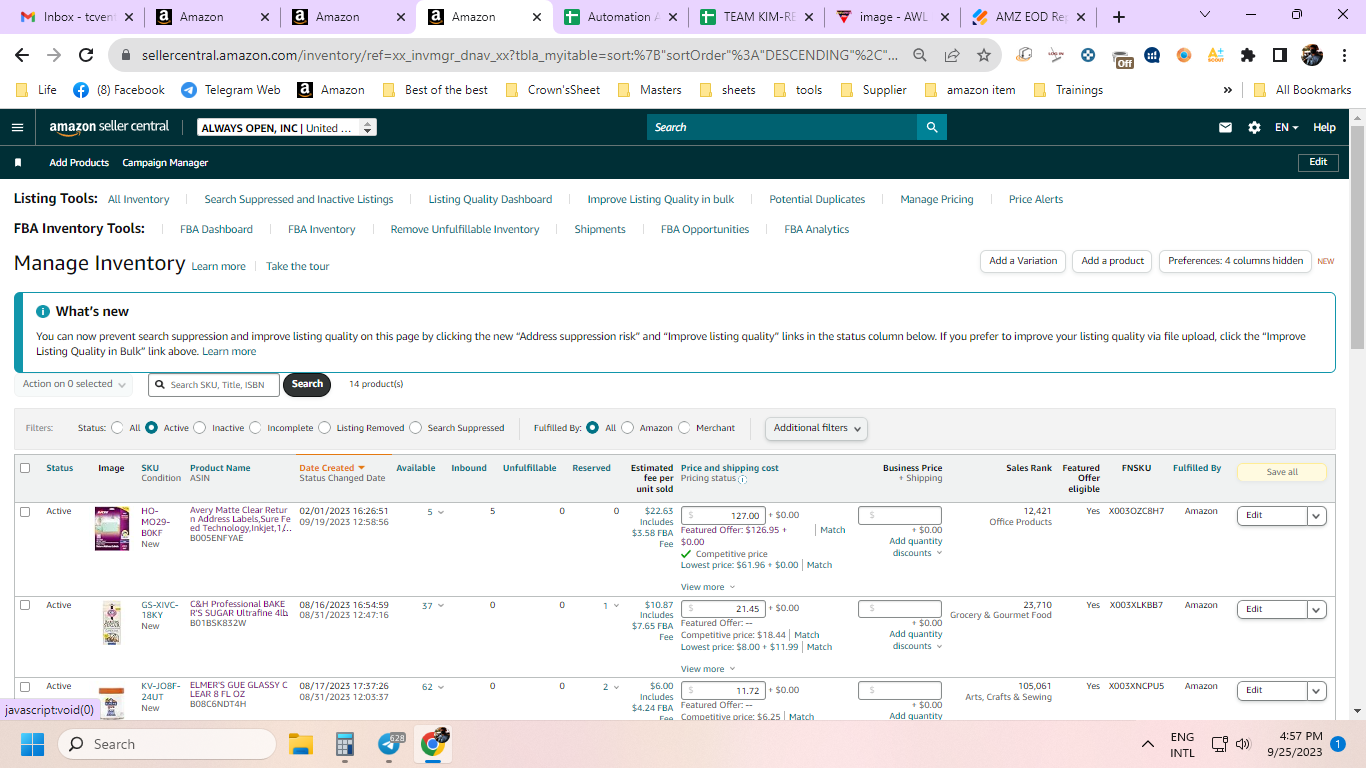Open the Facebook bookmark
The height and width of the screenshot is (768, 1366).
click(x=118, y=90)
